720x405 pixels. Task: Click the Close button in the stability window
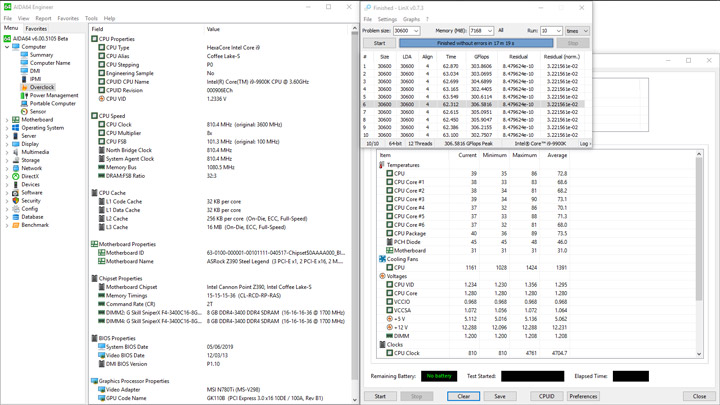pyautogui.click(x=699, y=396)
